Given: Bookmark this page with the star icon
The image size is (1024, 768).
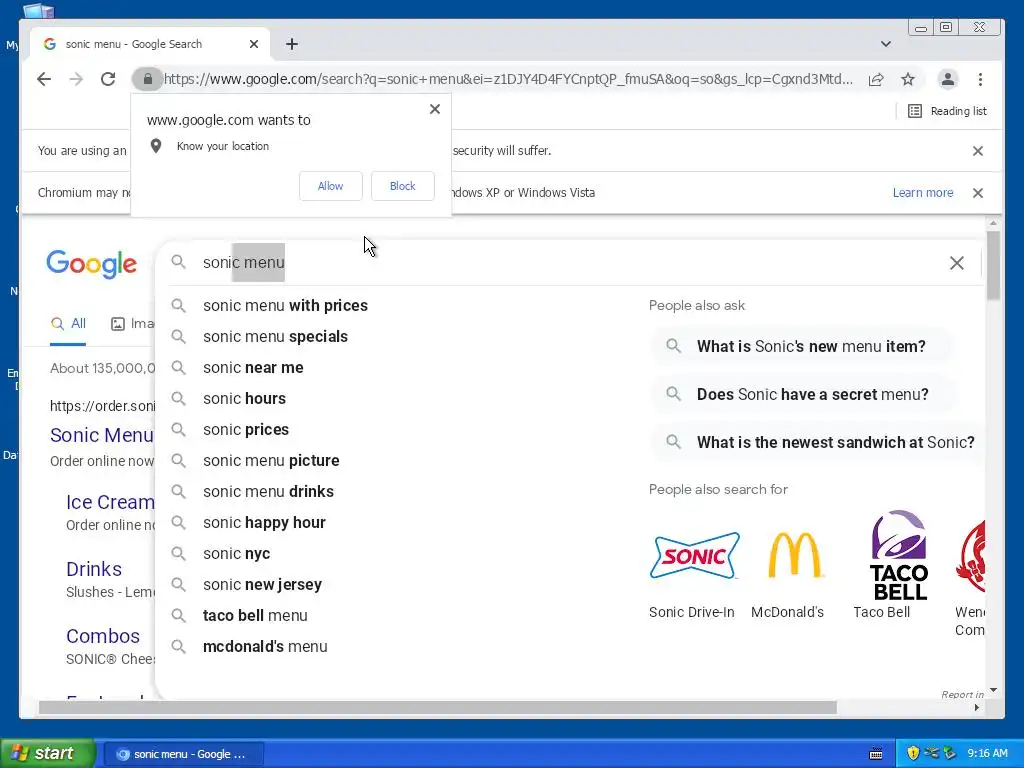Looking at the screenshot, I should pyautogui.click(x=908, y=79).
